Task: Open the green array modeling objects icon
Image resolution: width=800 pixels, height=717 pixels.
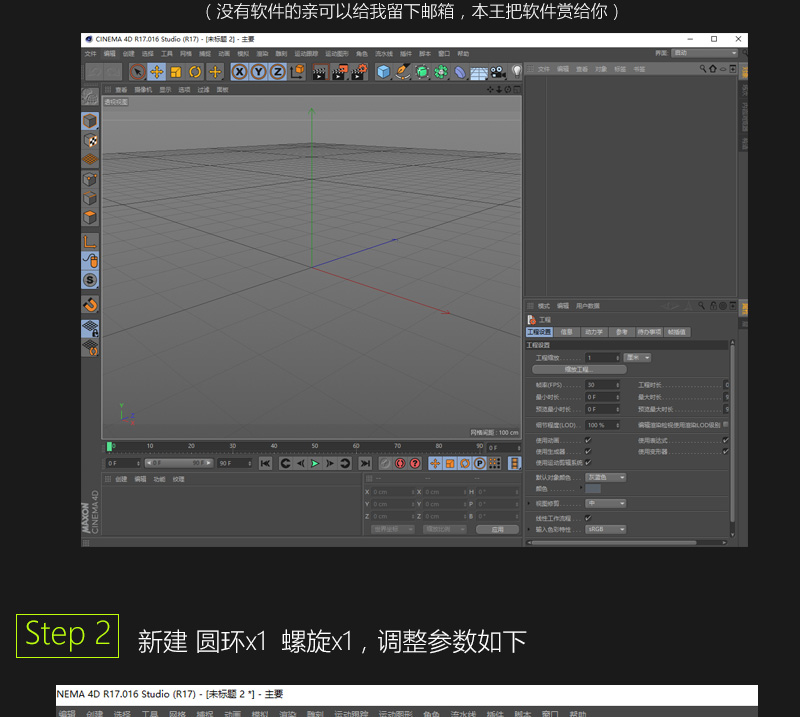Action: click(x=441, y=72)
